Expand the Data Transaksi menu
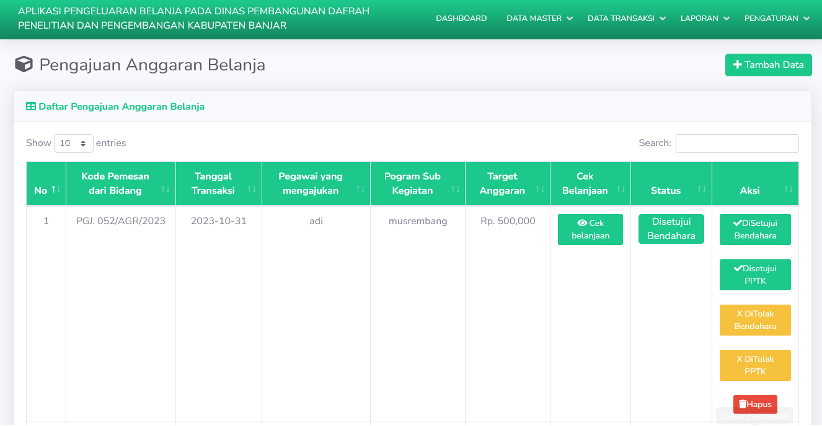 626,18
